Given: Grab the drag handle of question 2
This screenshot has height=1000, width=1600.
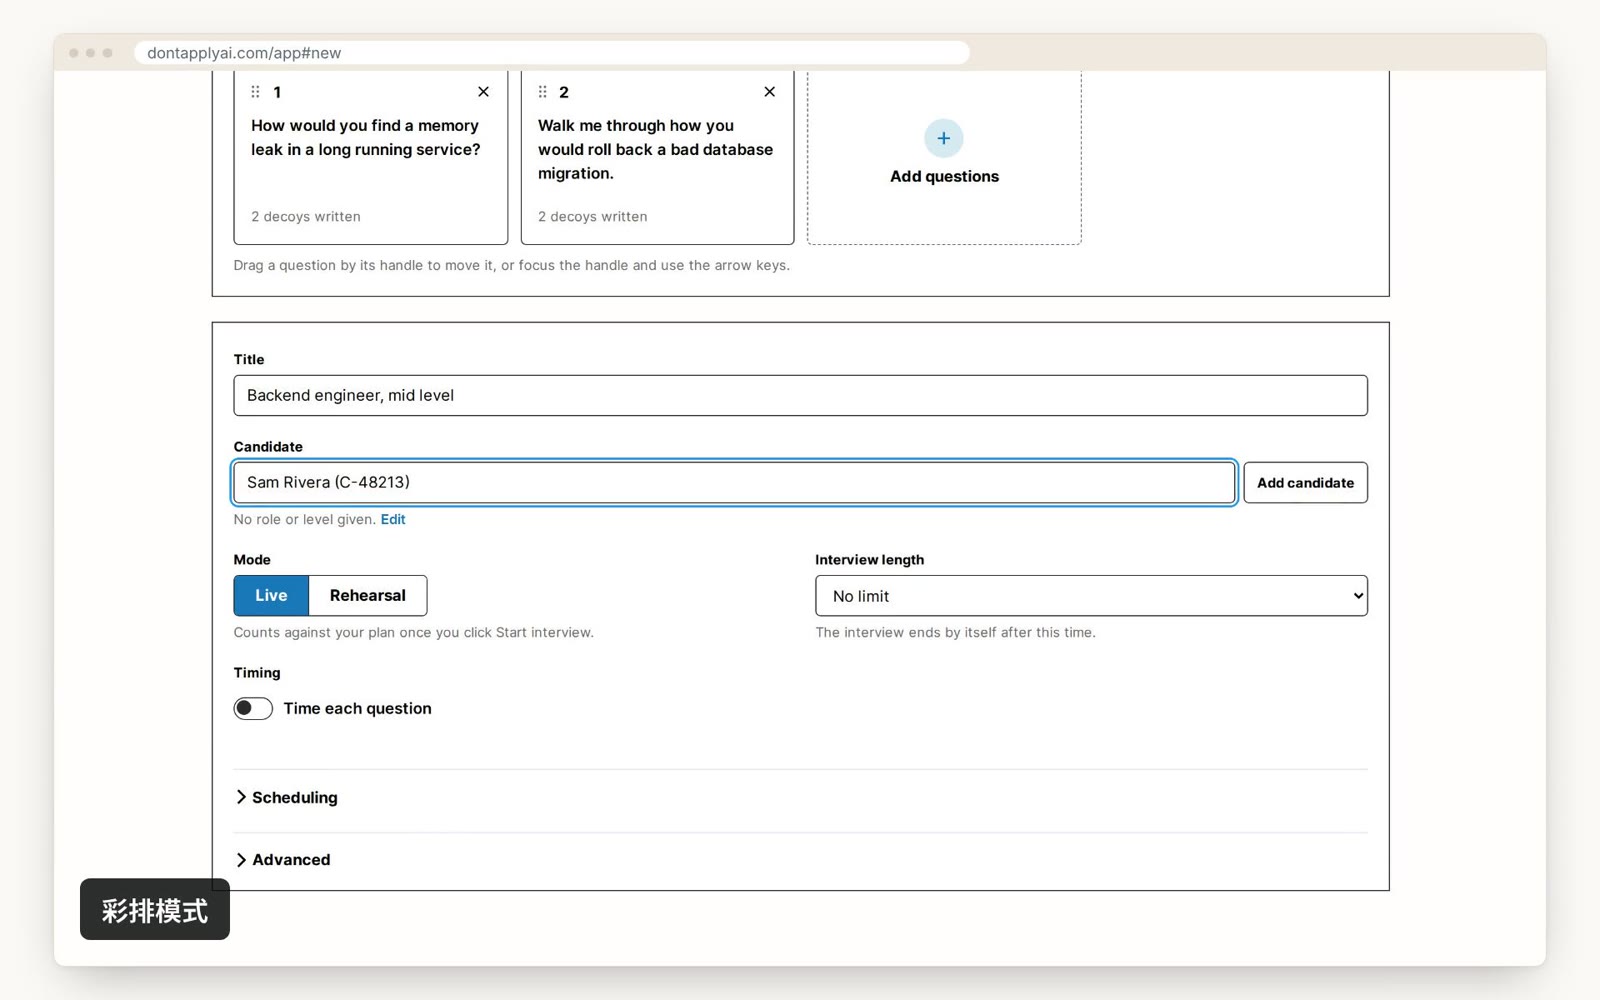Looking at the screenshot, I should click(542, 92).
